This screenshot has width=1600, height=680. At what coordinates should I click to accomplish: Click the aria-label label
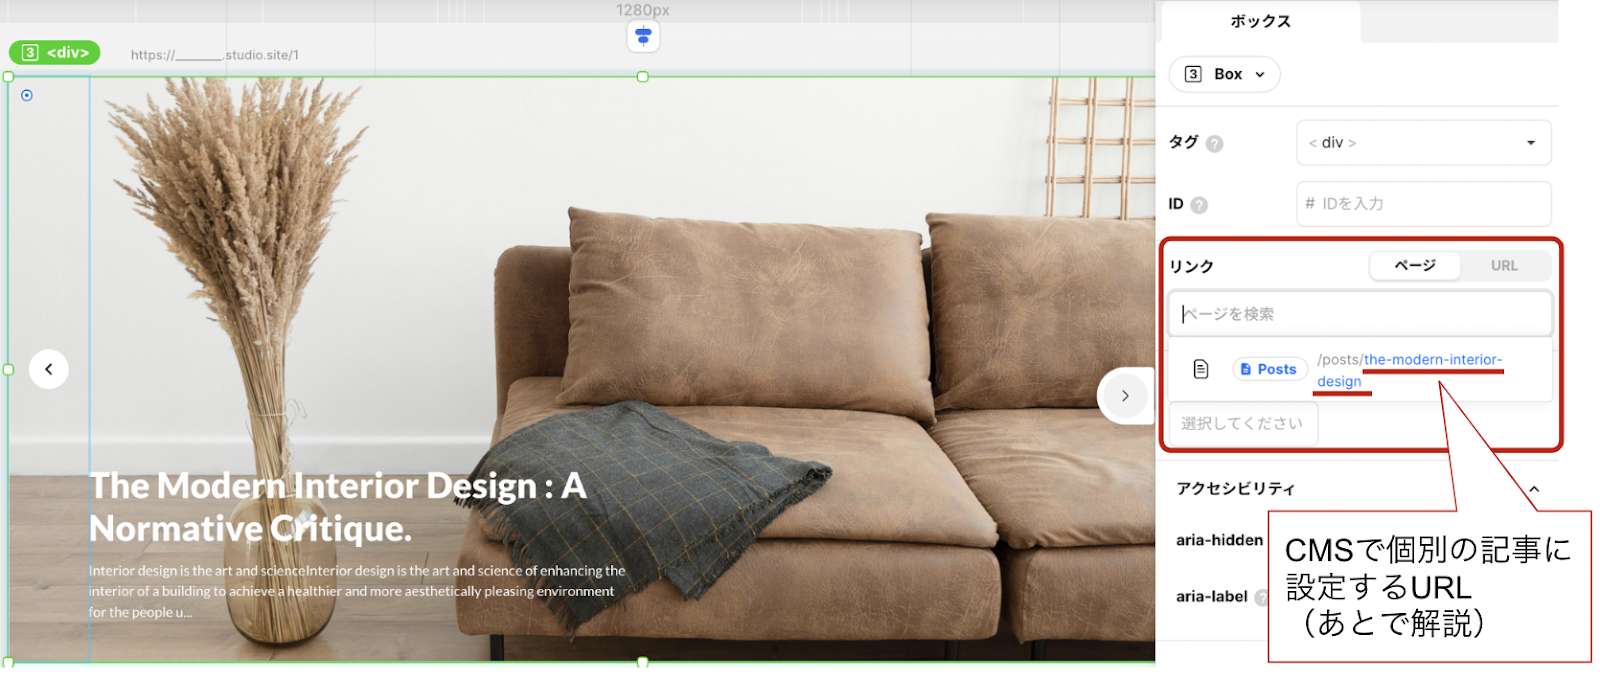pyautogui.click(x=1211, y=596)
